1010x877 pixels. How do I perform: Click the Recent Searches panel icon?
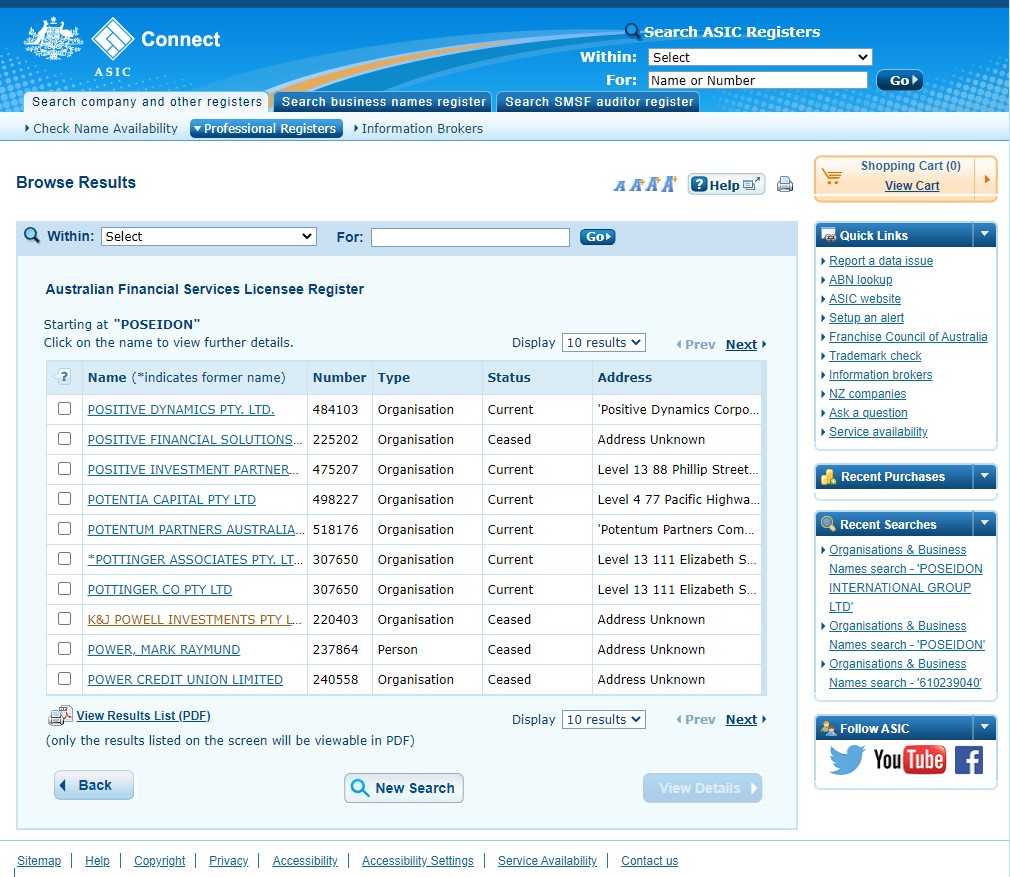point(828,524)
